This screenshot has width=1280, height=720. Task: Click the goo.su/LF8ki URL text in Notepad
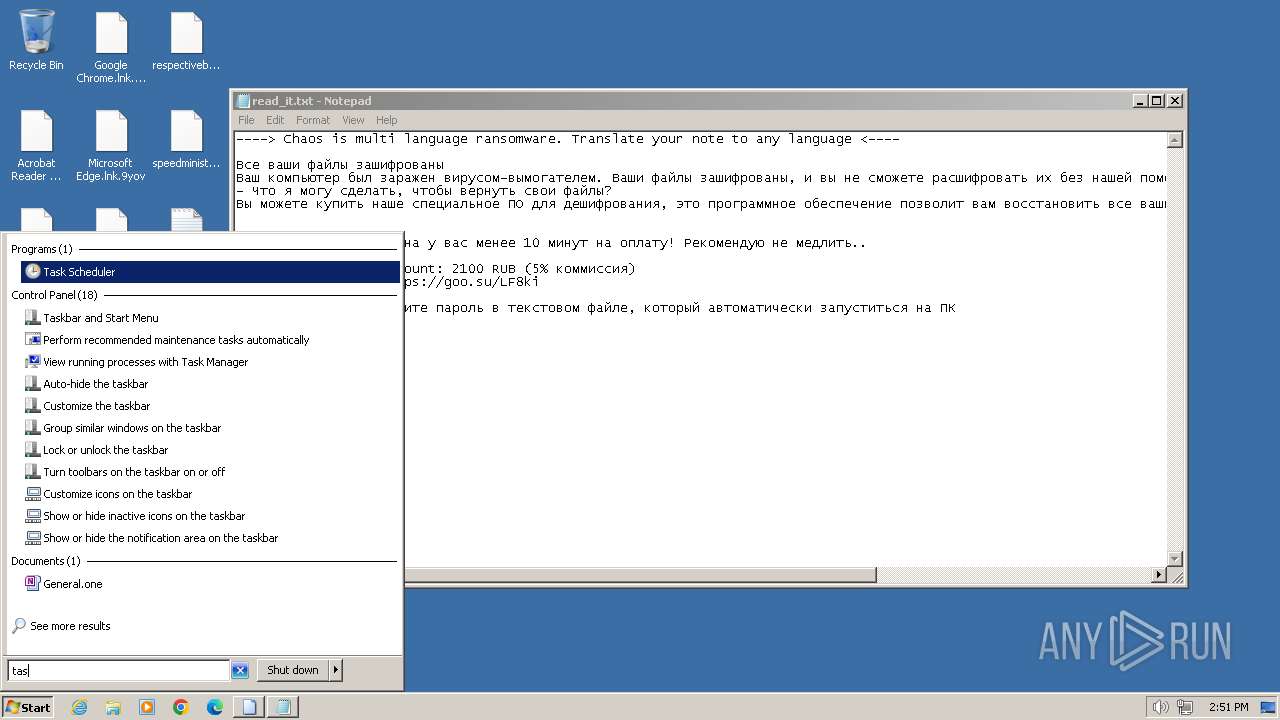click(x=471, y=282)
